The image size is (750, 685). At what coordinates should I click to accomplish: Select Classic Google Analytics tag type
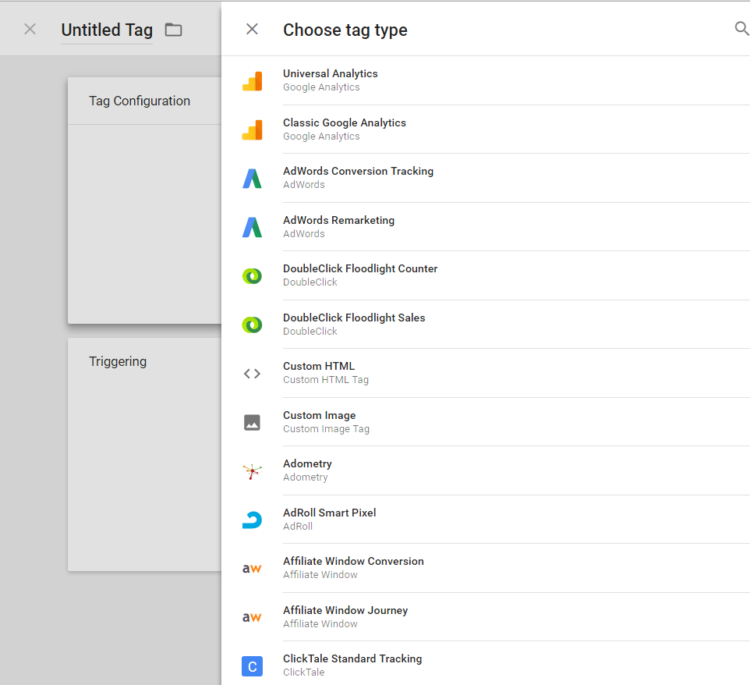(x=485, y=129)
